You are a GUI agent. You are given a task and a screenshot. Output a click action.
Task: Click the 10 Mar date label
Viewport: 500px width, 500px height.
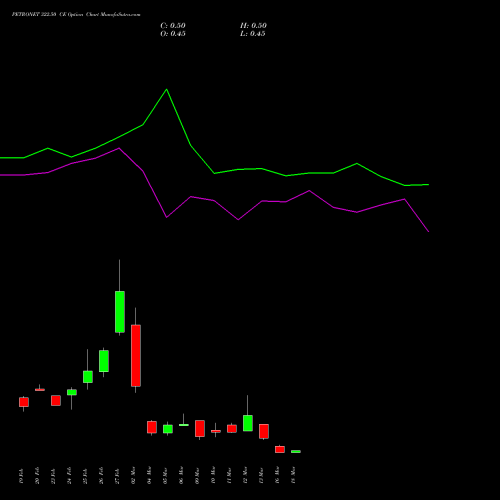click(213, 475)
